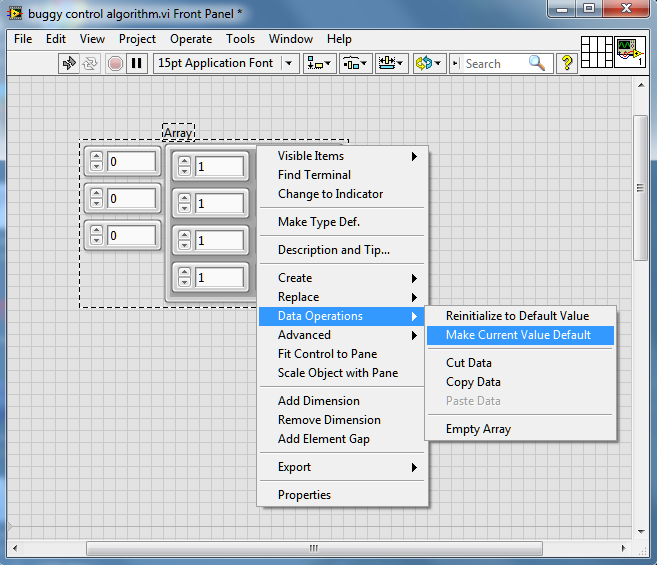This screenshot has height=565, width=657.
Task: Click the horizontal scrollbar thumb
Action: coord(314,548)
